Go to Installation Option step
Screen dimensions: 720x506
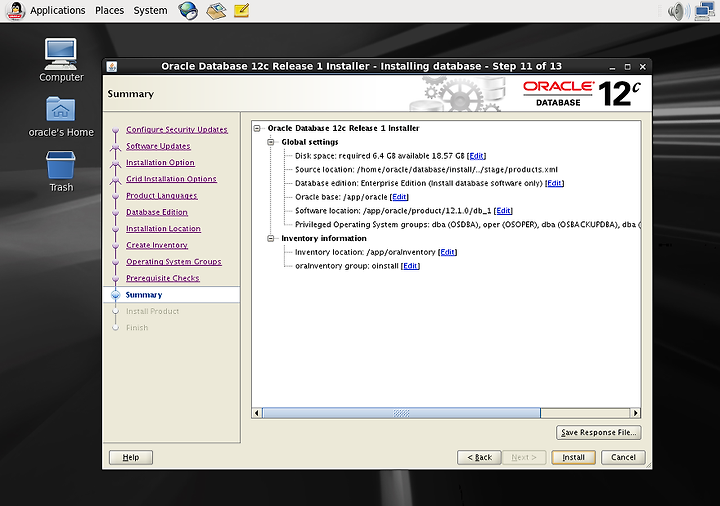(x=160, y=163)
